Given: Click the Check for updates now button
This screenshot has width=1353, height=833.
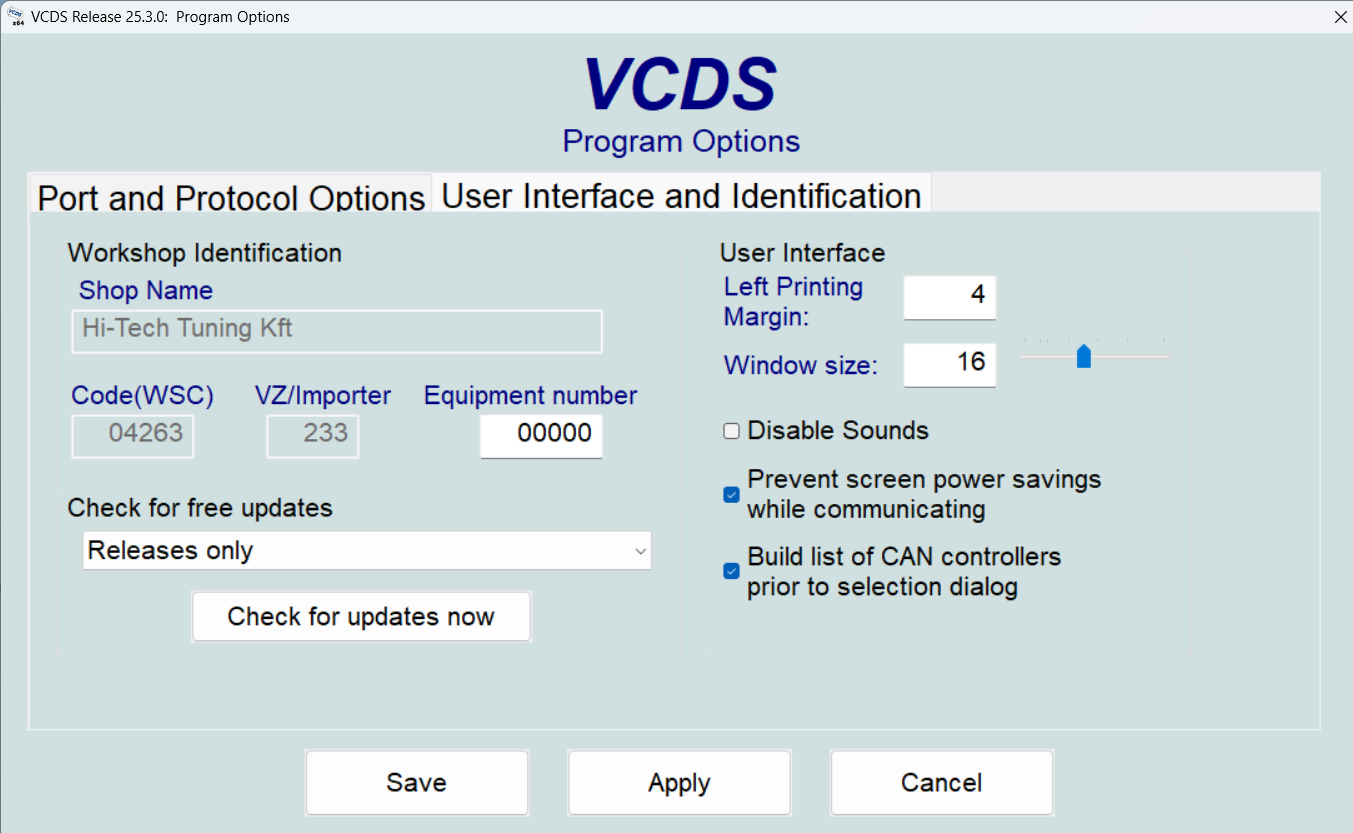Looking at the screenshot, I should tap(361, 616).
